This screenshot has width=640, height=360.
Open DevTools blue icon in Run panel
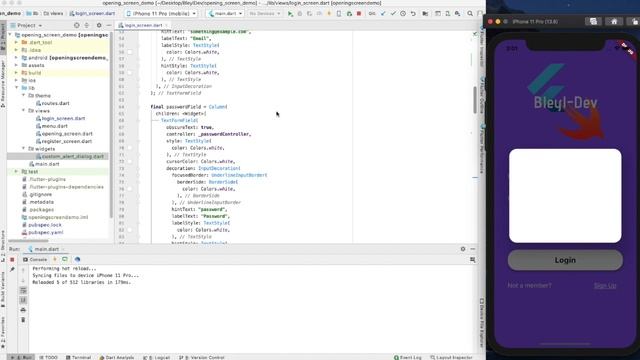tap(77, 260)
